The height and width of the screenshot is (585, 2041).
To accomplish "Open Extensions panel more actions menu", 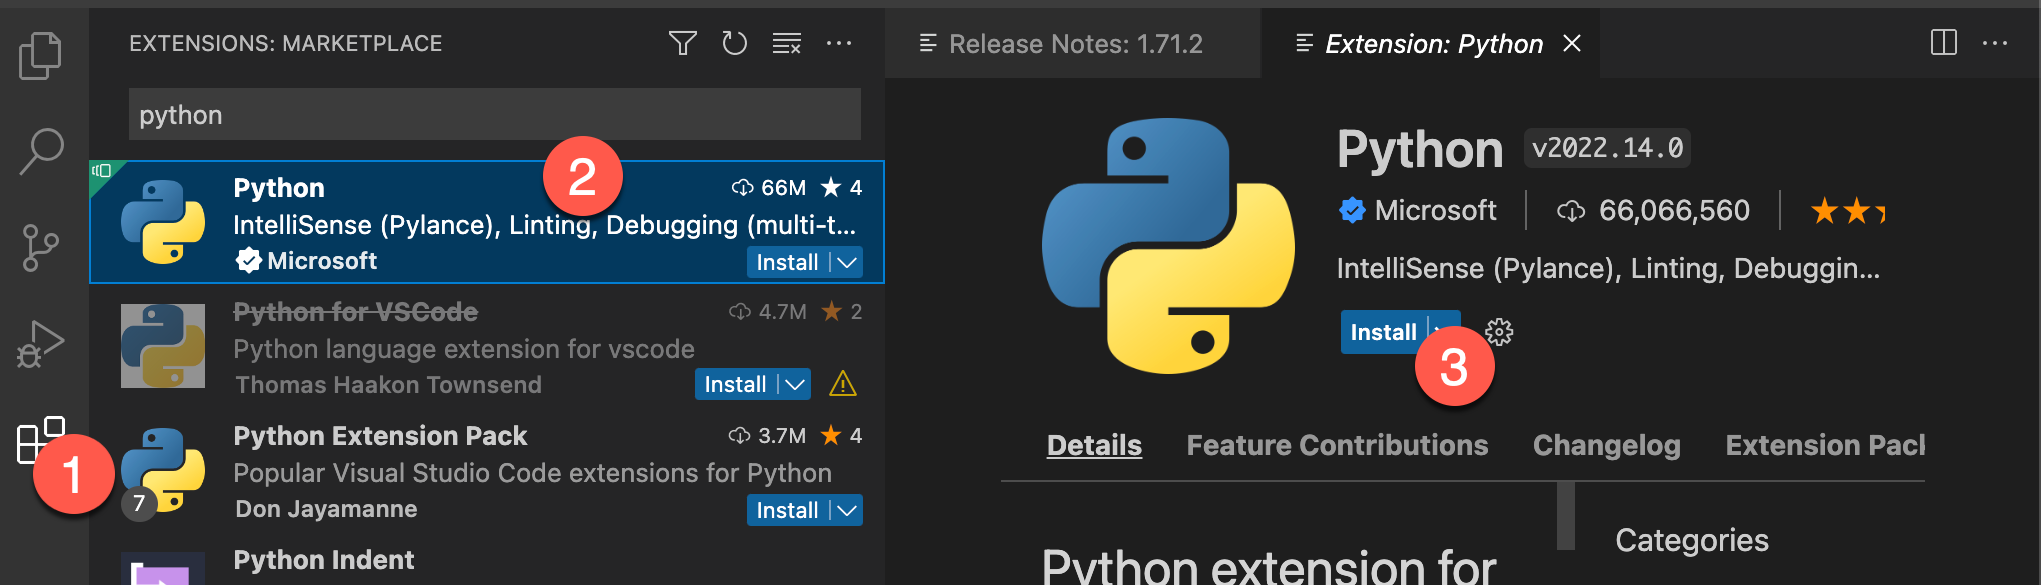I will pos(839,43).
